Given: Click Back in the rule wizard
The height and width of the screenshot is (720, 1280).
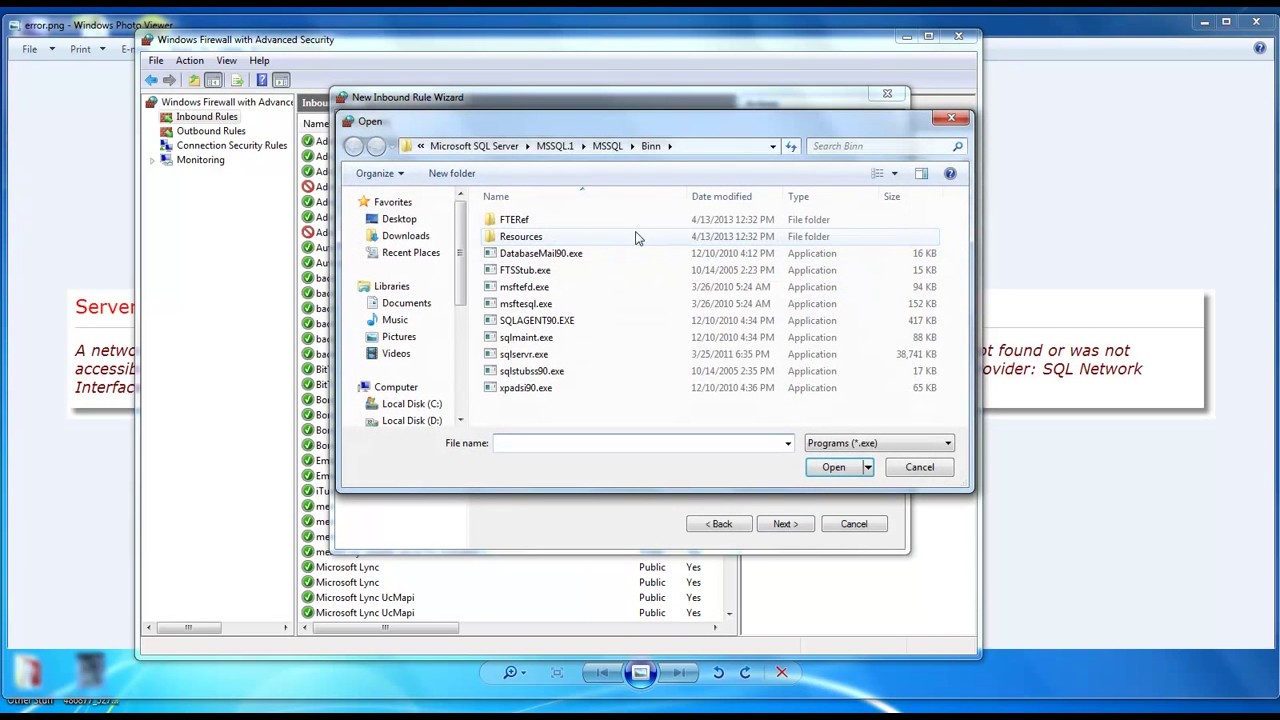Looking at the screenshot, I should coord(719,524).
